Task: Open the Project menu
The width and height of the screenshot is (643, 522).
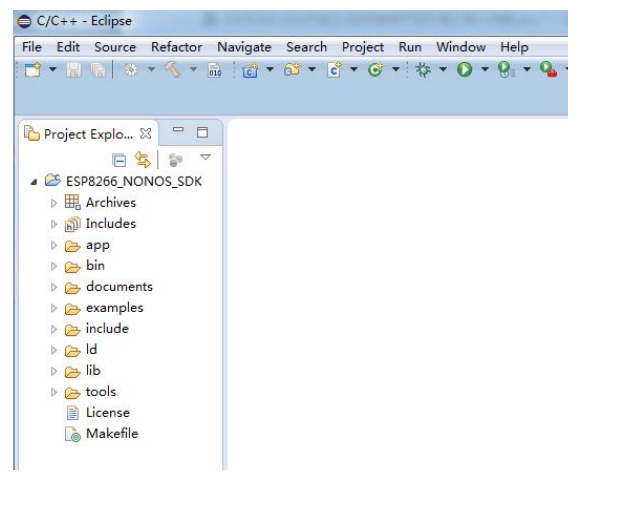Action: coord(363,48)
